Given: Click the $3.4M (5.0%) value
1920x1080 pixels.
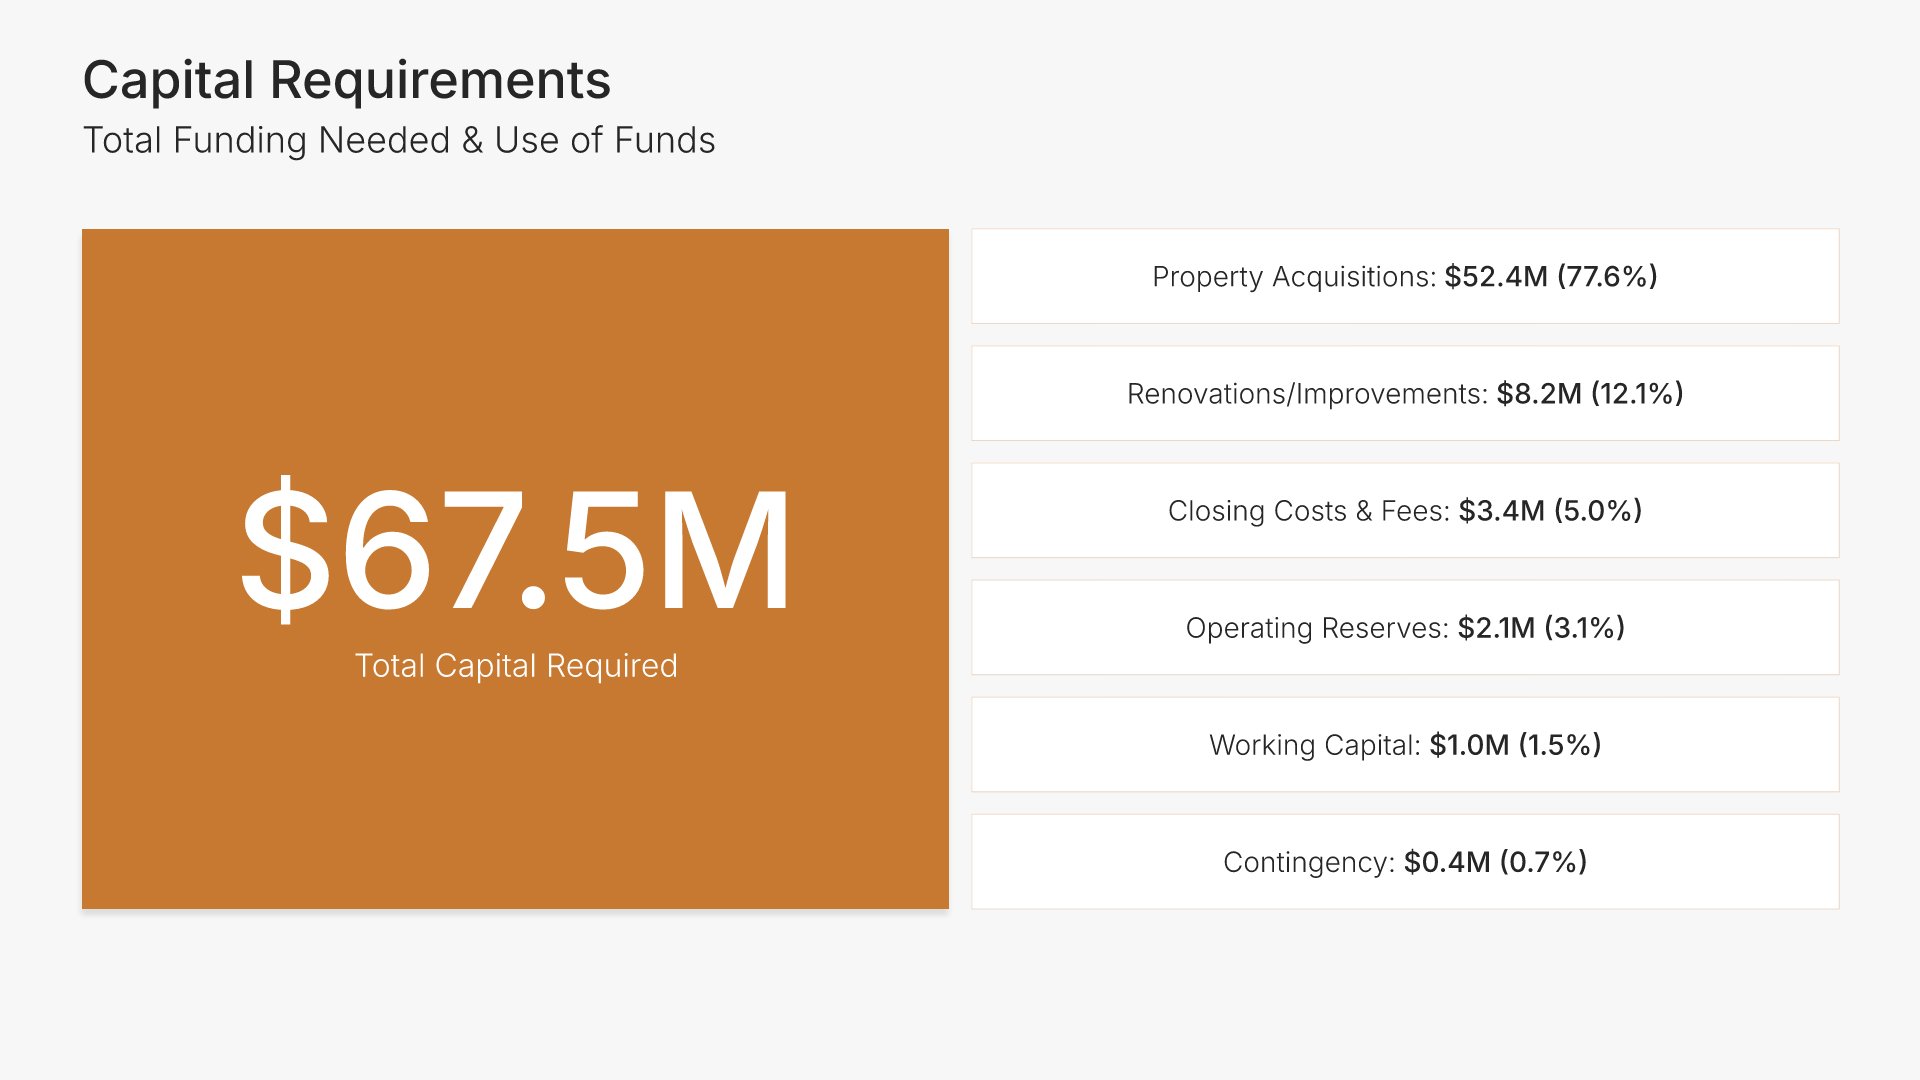Looking at the screenshot, I should click(x=1550, y=510).
